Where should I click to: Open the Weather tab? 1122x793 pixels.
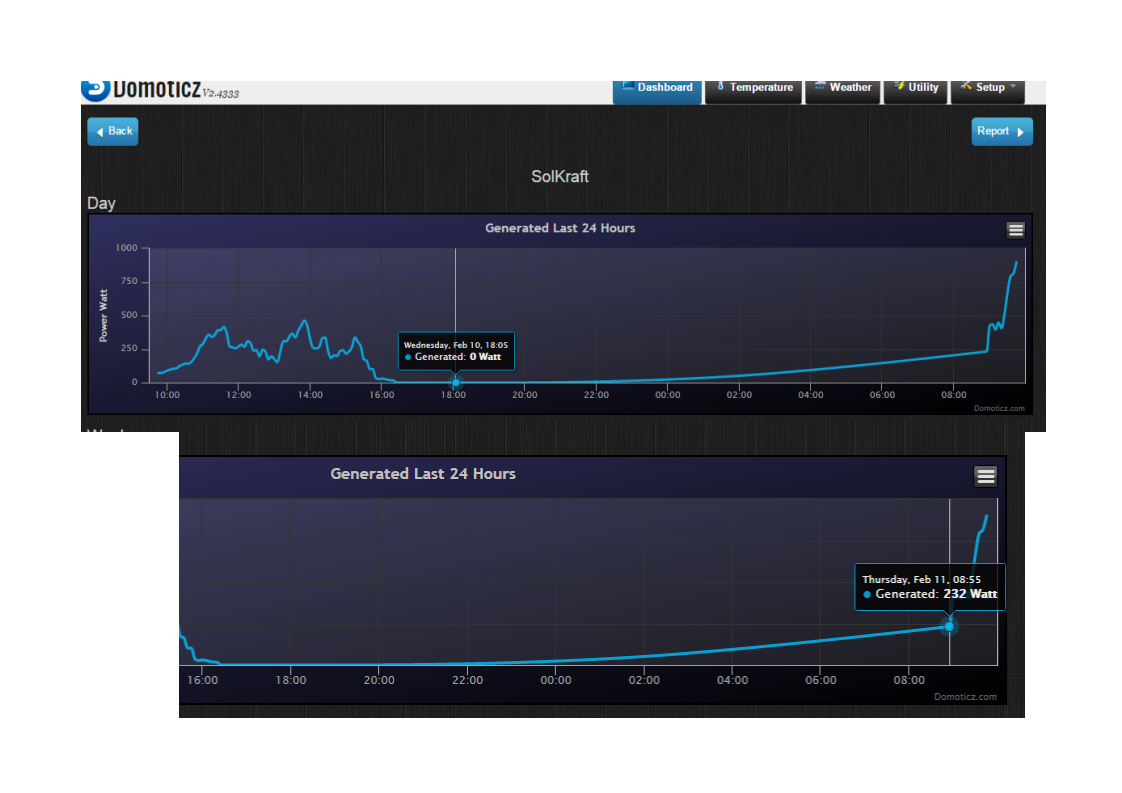[x=842, y=92]
